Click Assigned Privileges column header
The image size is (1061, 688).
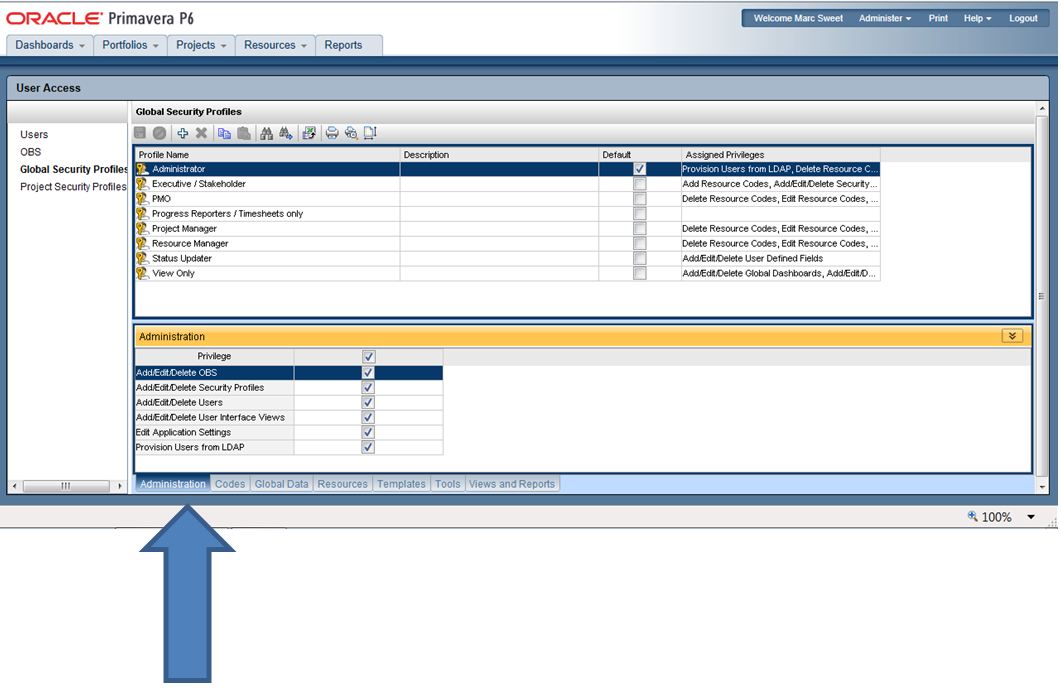point(780,155)
